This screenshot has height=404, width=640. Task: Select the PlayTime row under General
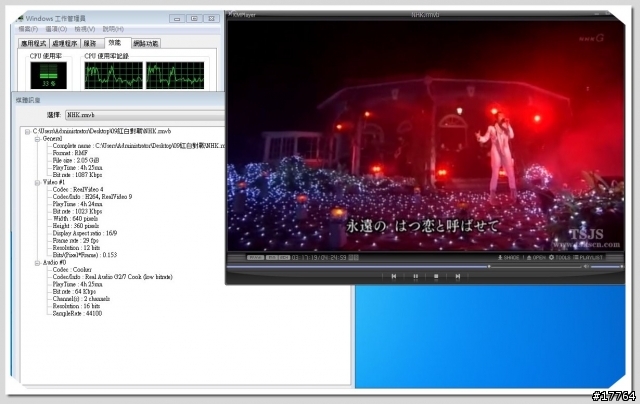click(x=77, y=168)
